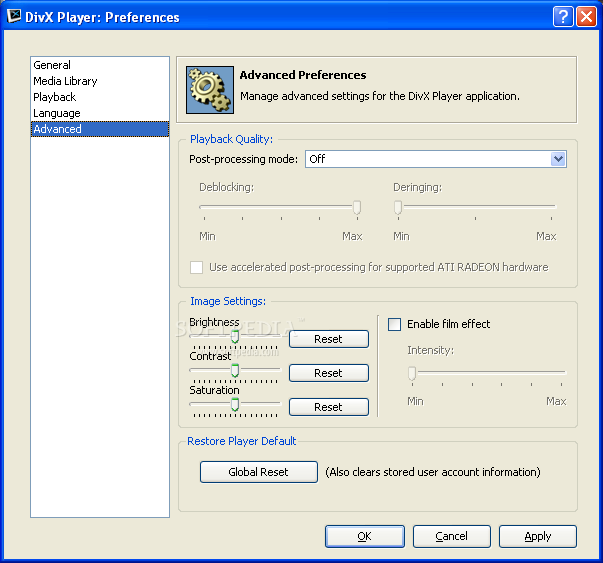This screenshot has width=603, height=563.
Task: Click the Post-processing mode label
Action: 243,159
